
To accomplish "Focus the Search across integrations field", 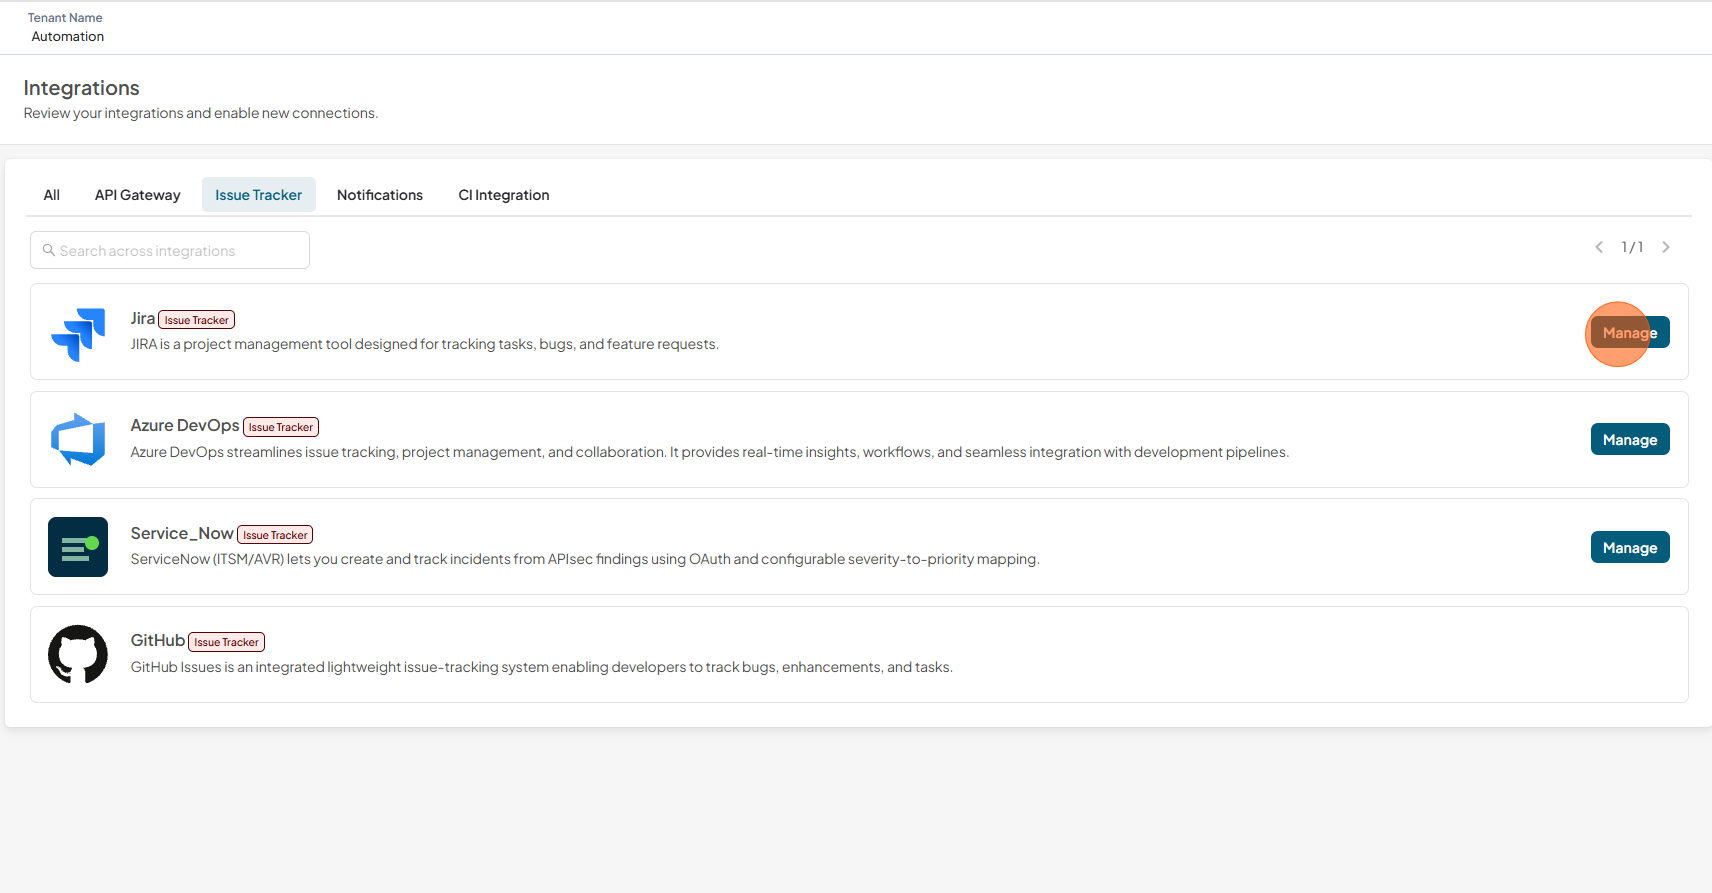I will point(170,250).
